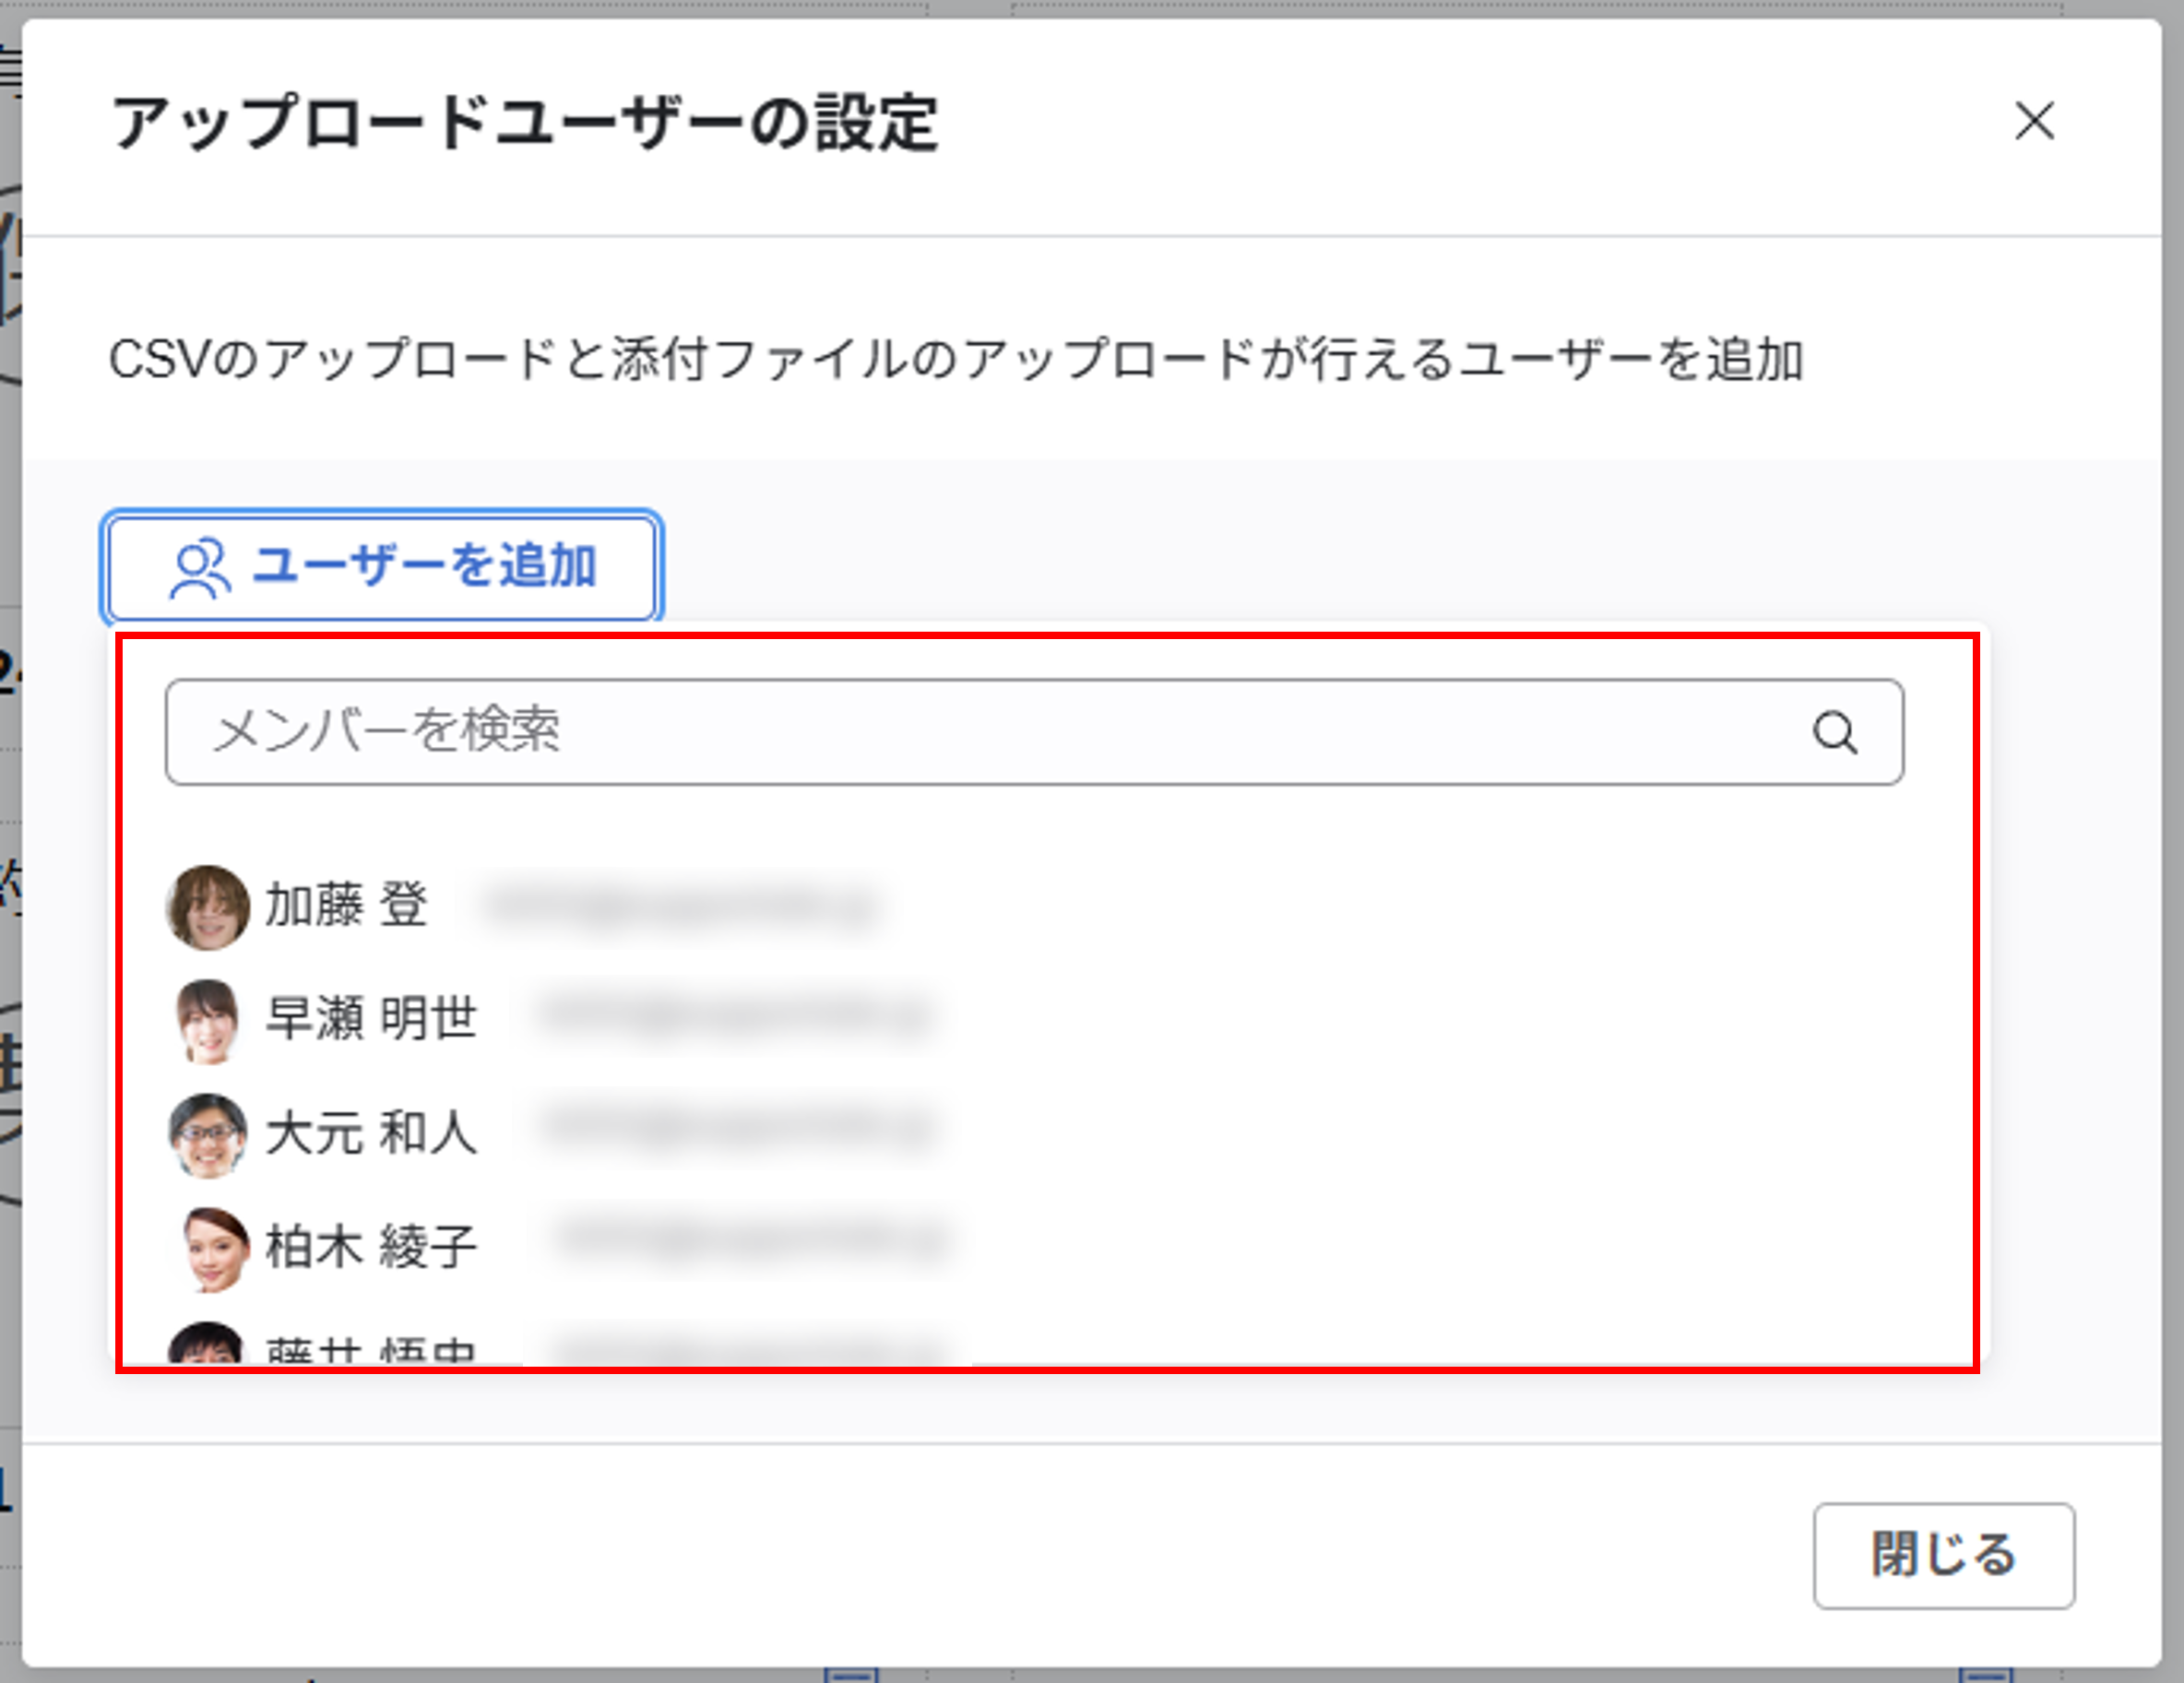Select member name 大元 和人
This screenshot has height=1683, width=2184.
click(x=371, y=1133)
